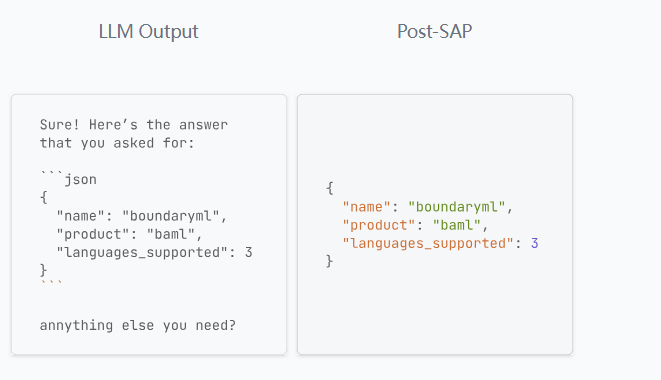Click the purple number 3 in Post-SAP
The height and width of the screenshot is (380, 661).
point(535,243)
